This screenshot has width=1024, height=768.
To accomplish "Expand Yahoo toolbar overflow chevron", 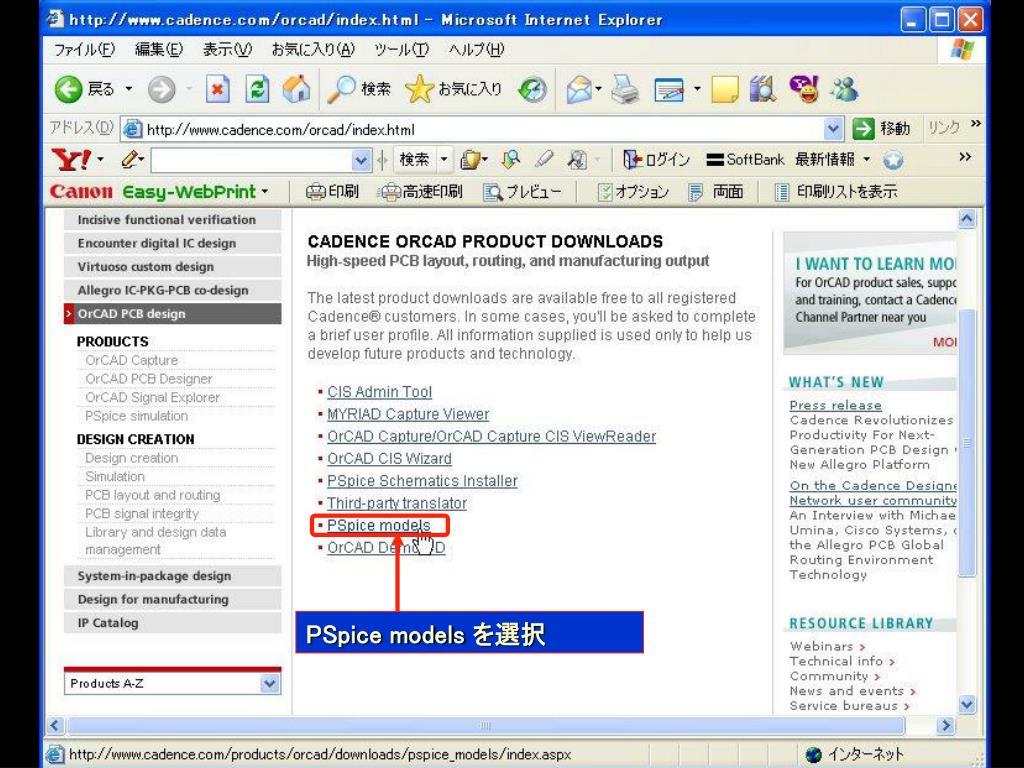I will tap(965, 157).
